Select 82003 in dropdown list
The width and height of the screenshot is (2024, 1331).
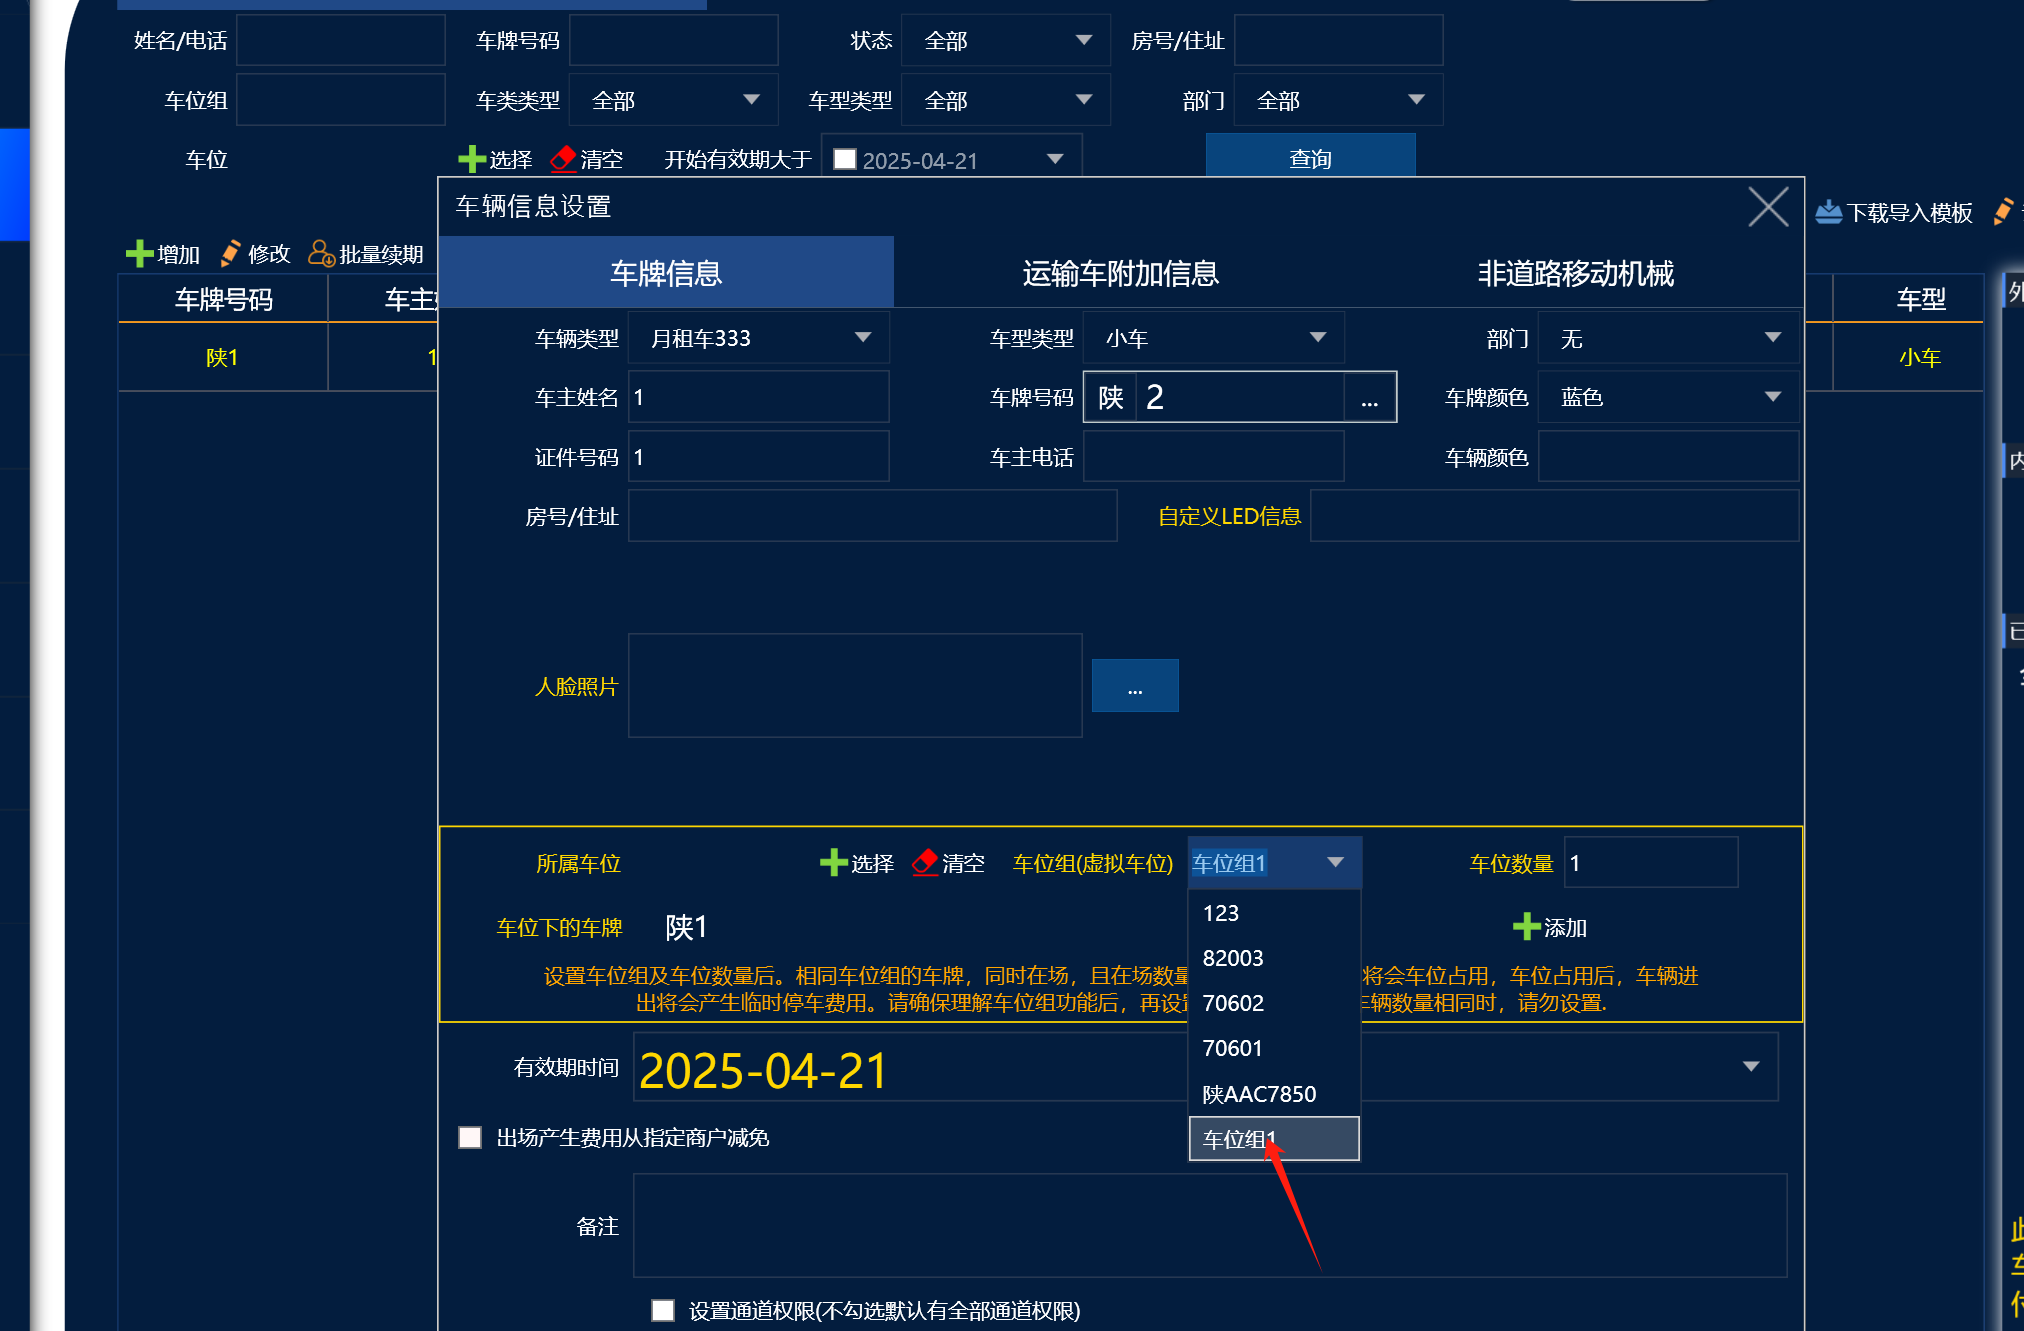tap(1274, 958)
